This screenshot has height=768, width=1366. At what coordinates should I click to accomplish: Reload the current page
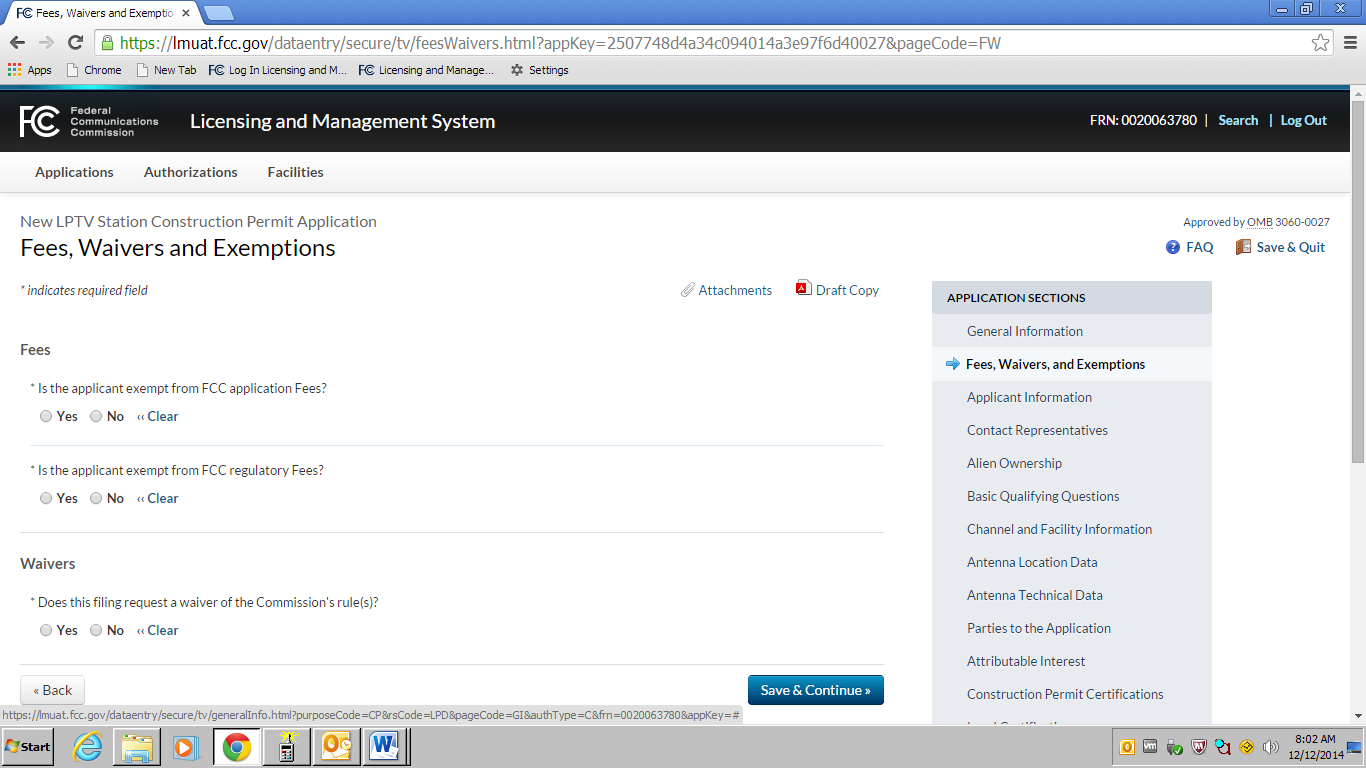(x=75, y=43)
